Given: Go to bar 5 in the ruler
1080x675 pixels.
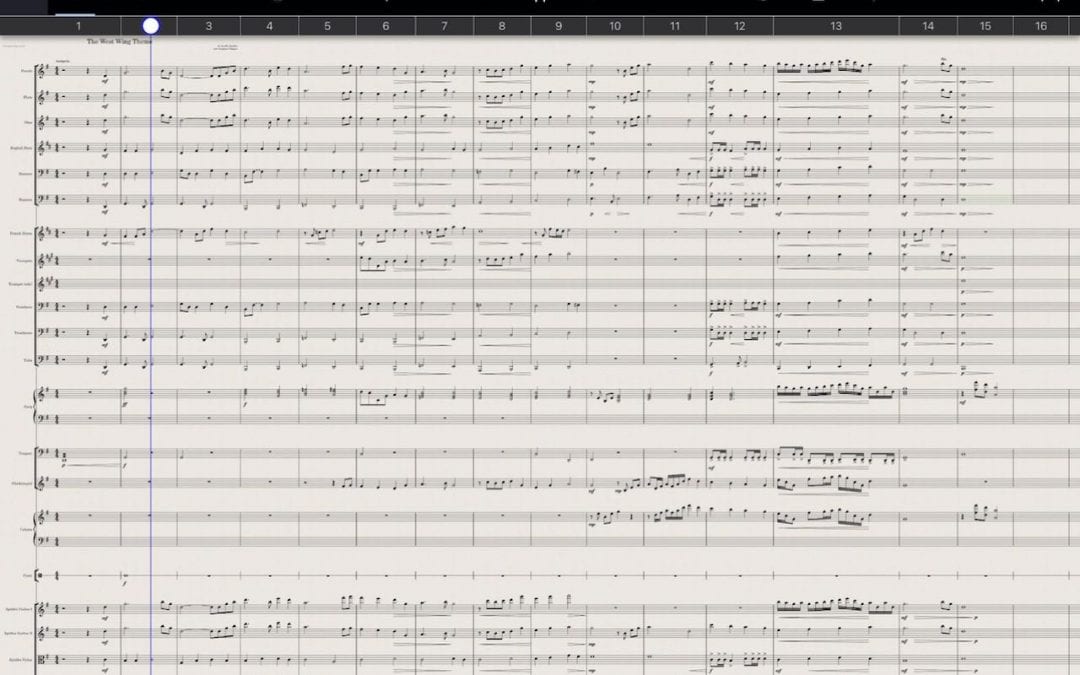Looking at the screenshot, I should click(327, 26).
